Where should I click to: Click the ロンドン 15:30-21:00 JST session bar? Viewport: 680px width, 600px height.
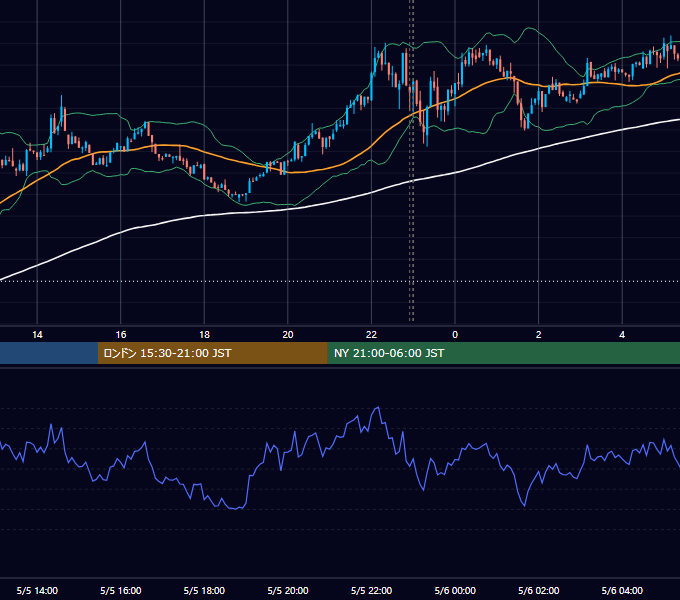(212, 353)
